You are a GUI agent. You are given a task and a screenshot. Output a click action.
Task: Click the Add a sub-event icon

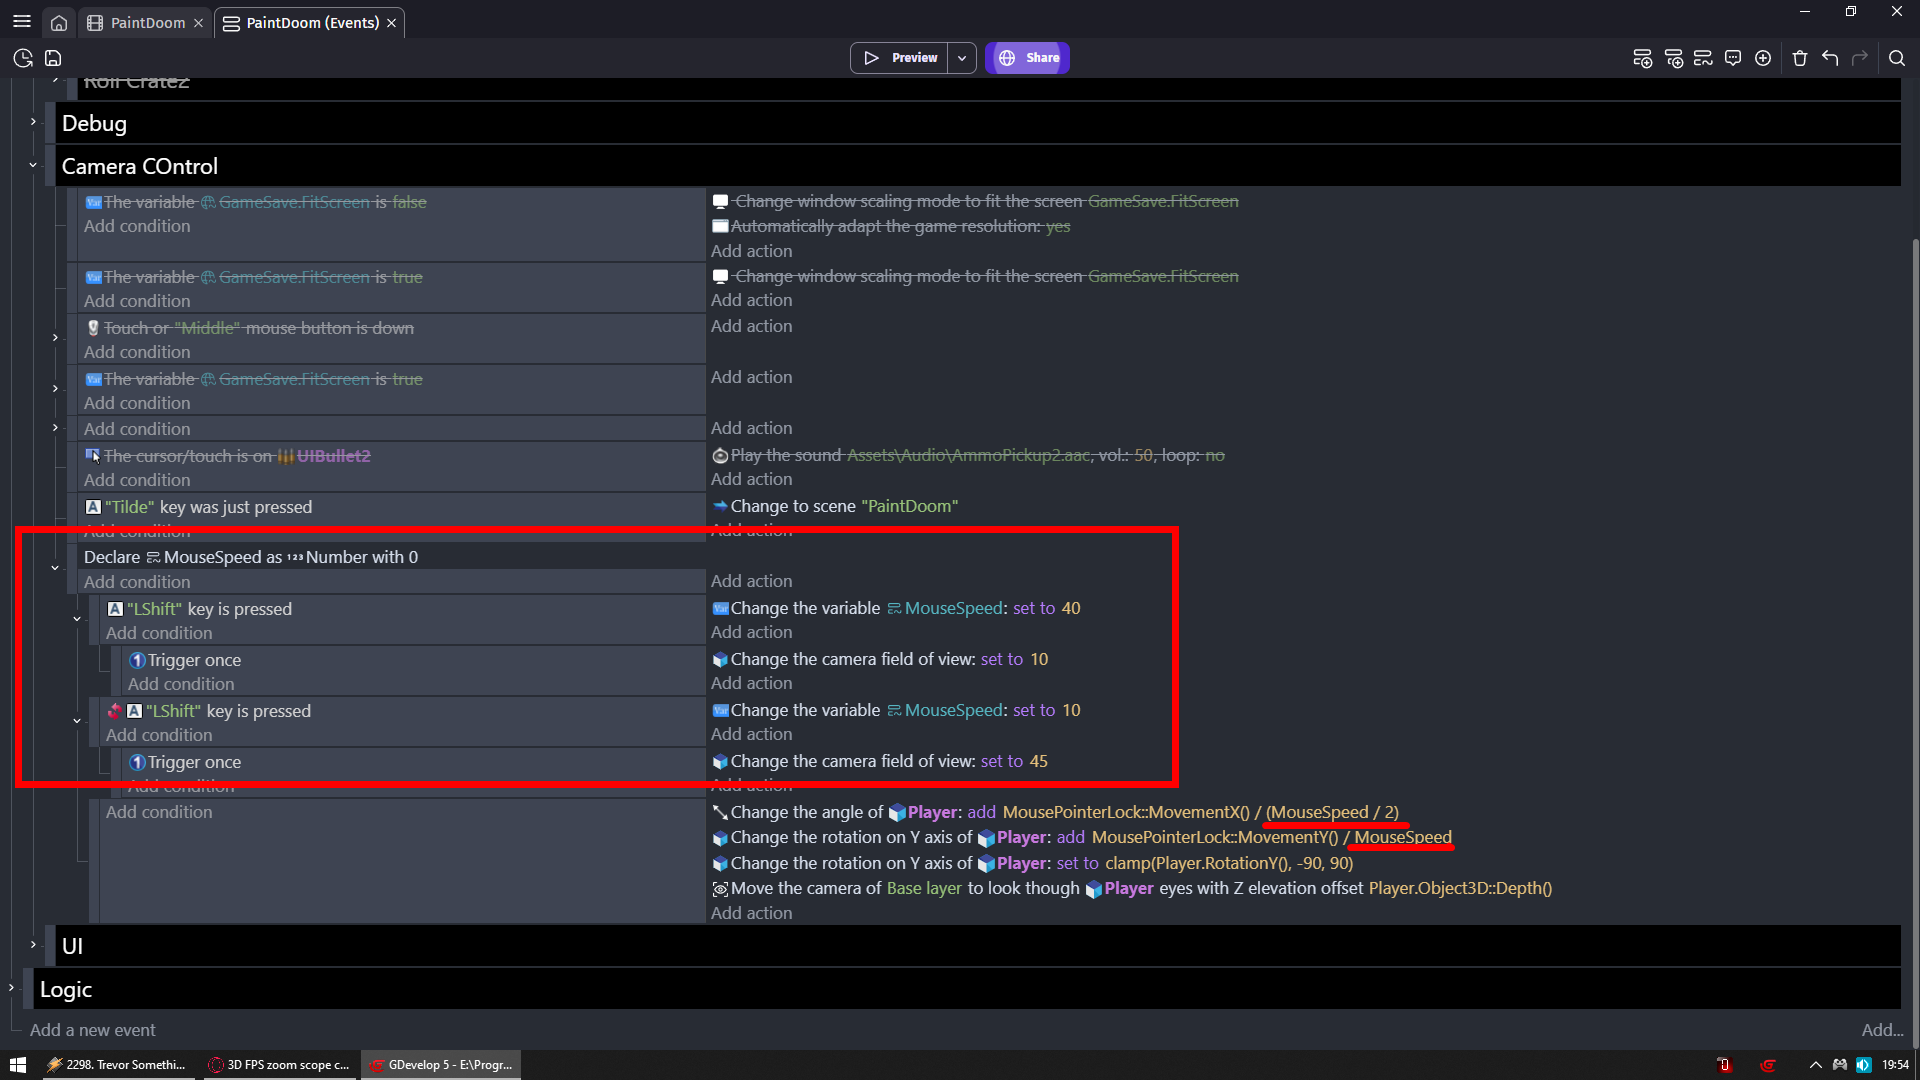pyautogui.click(x=1673, y=58)
